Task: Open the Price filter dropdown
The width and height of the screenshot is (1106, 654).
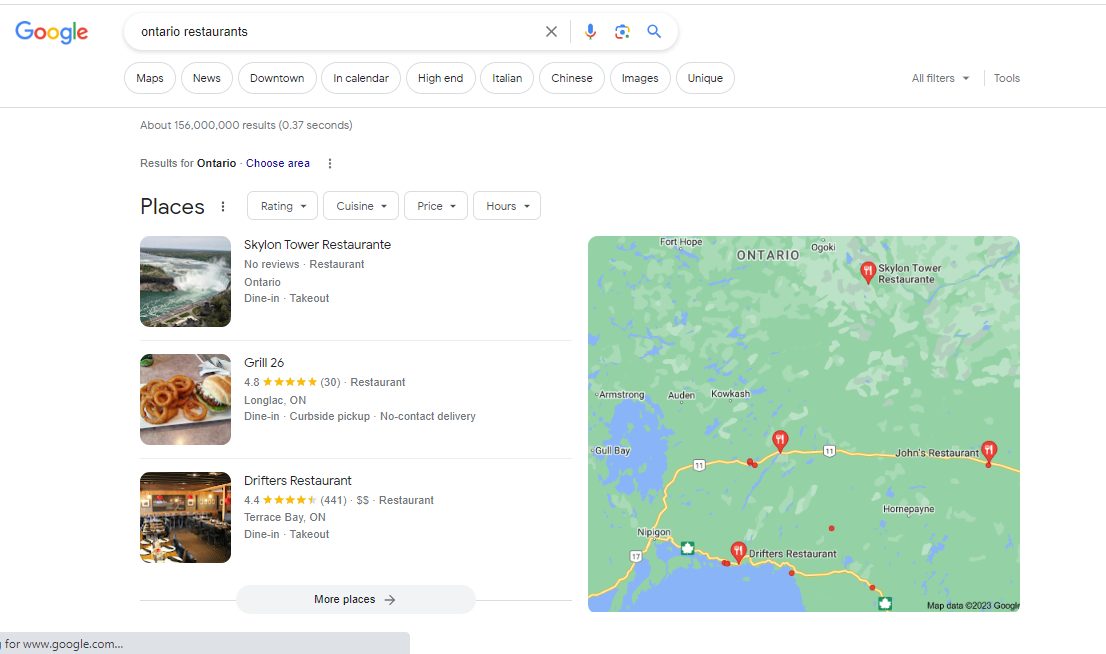Action: click(x=436, y=206)
